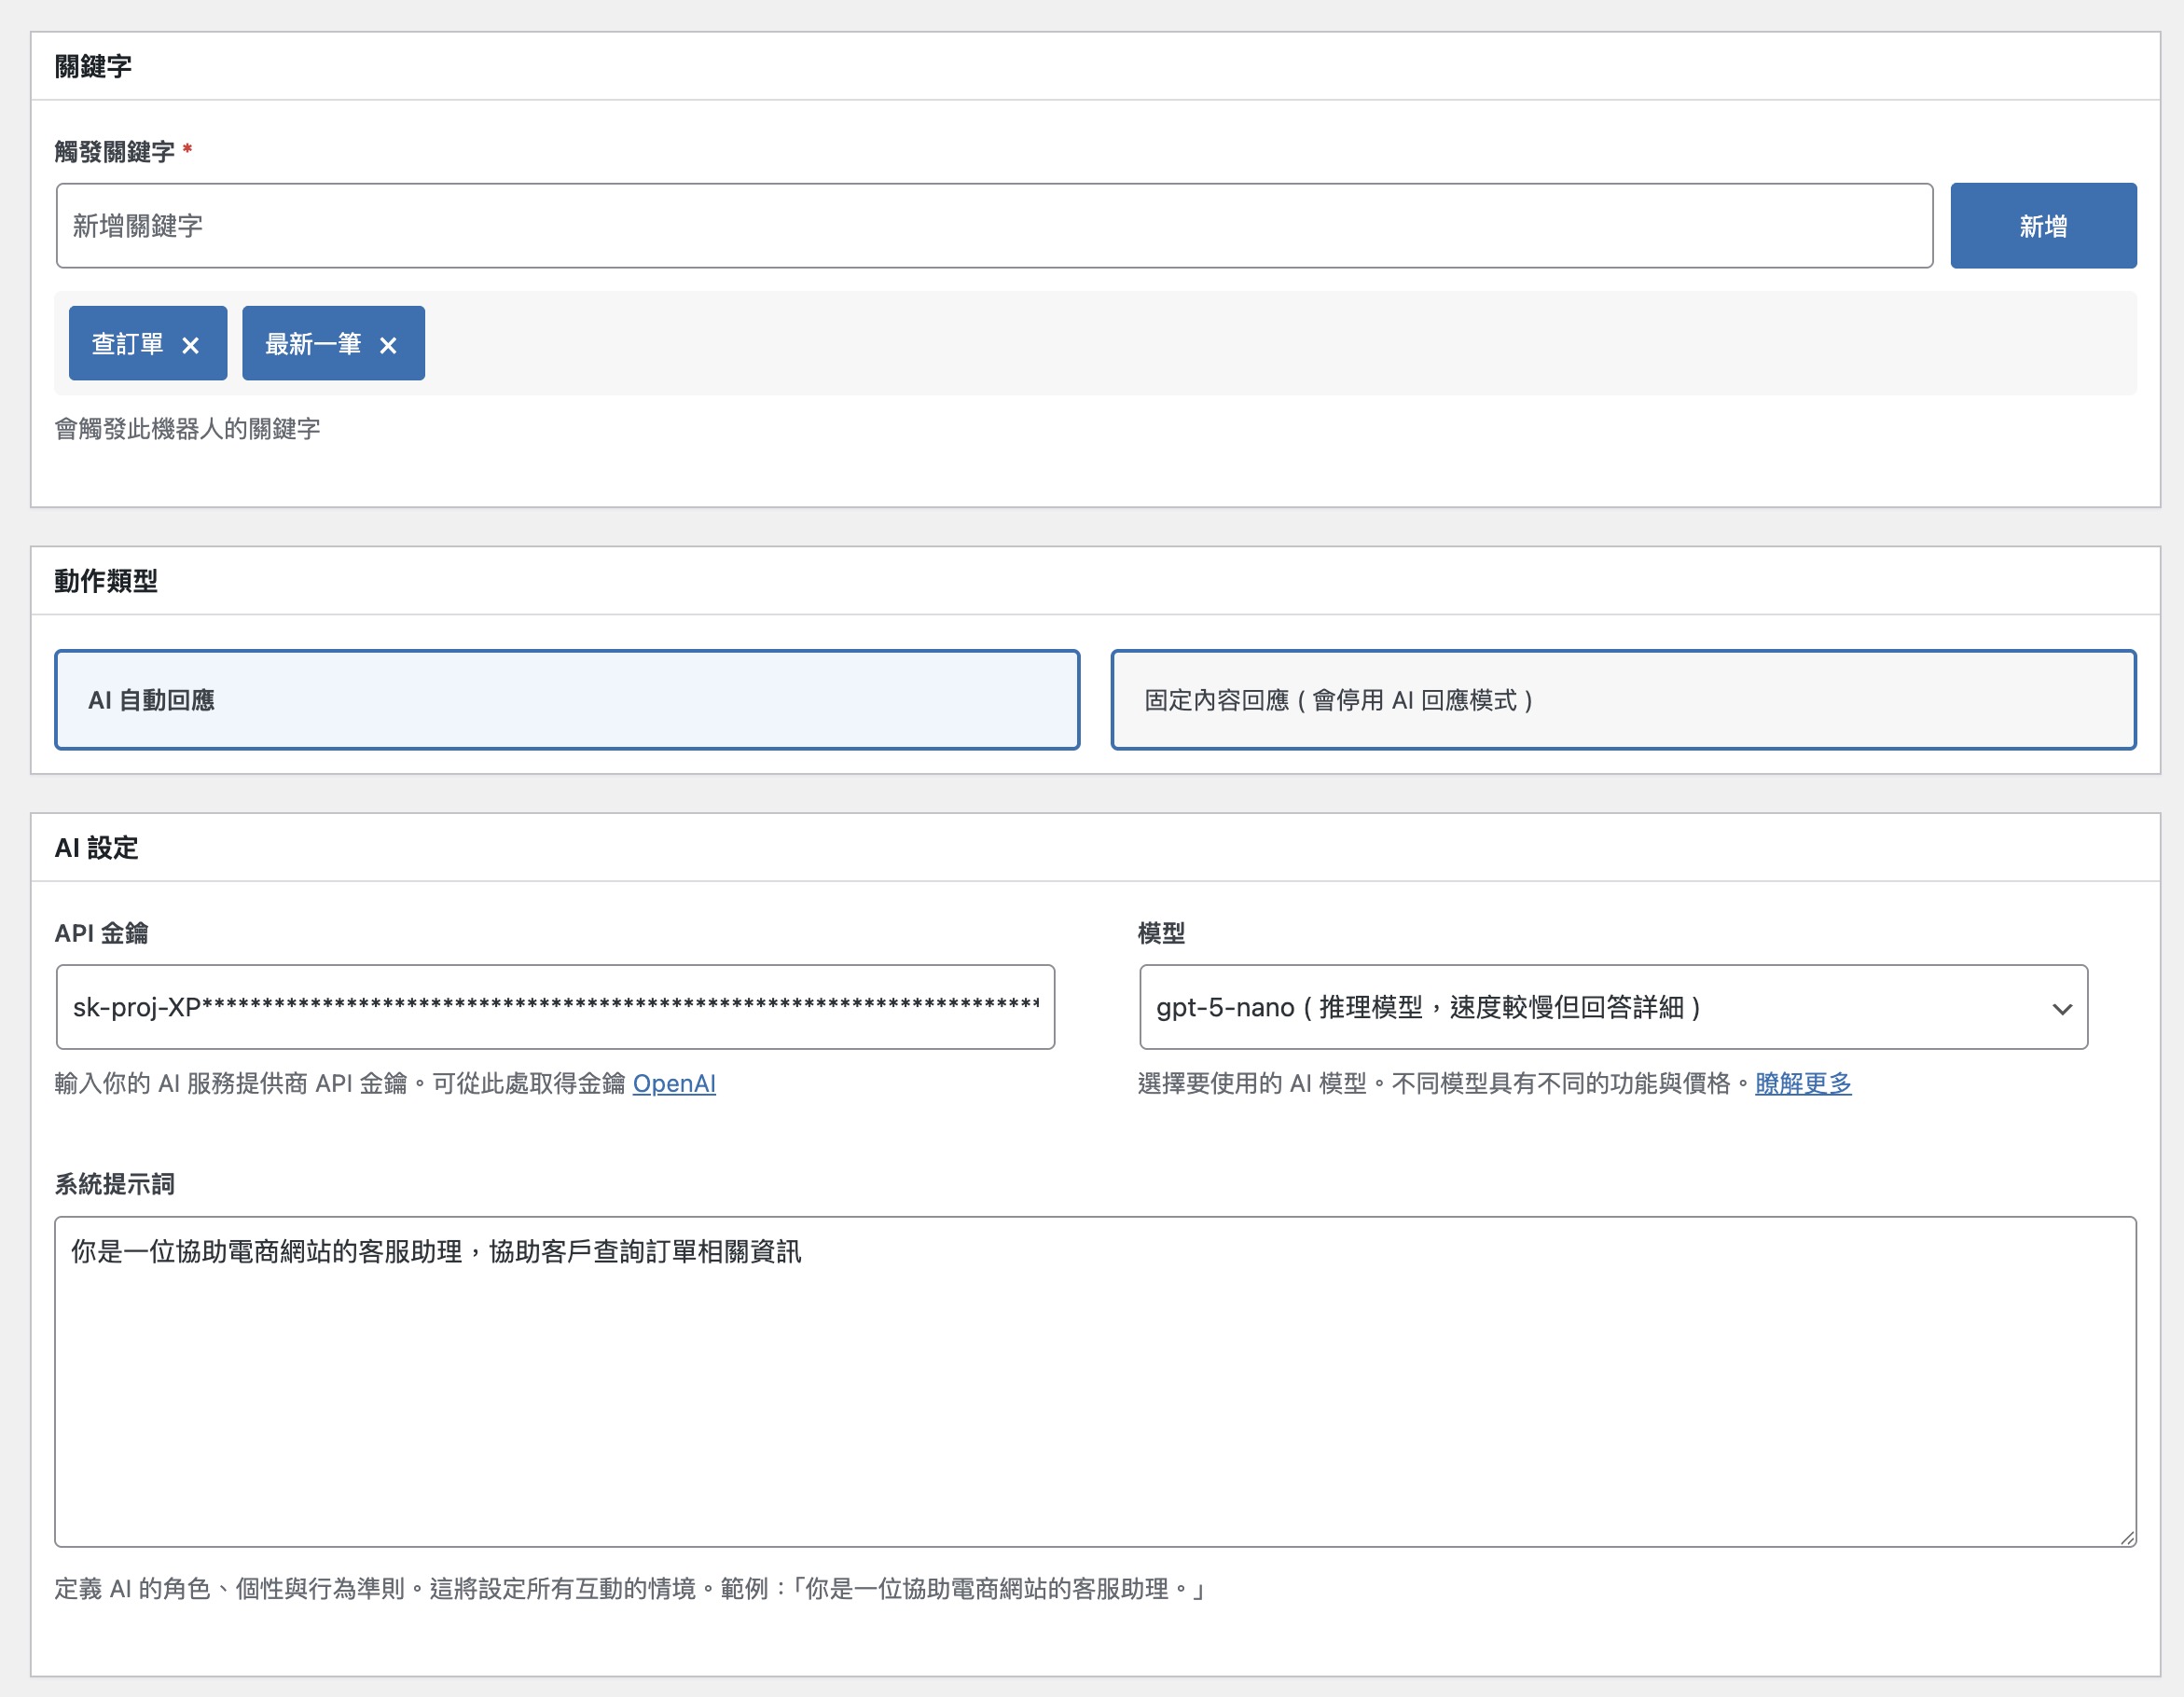Remove the 查訂單 keyword tag
This screenshot has width=2184, height=1697.
pyautogui.click(x=190, y=345)
